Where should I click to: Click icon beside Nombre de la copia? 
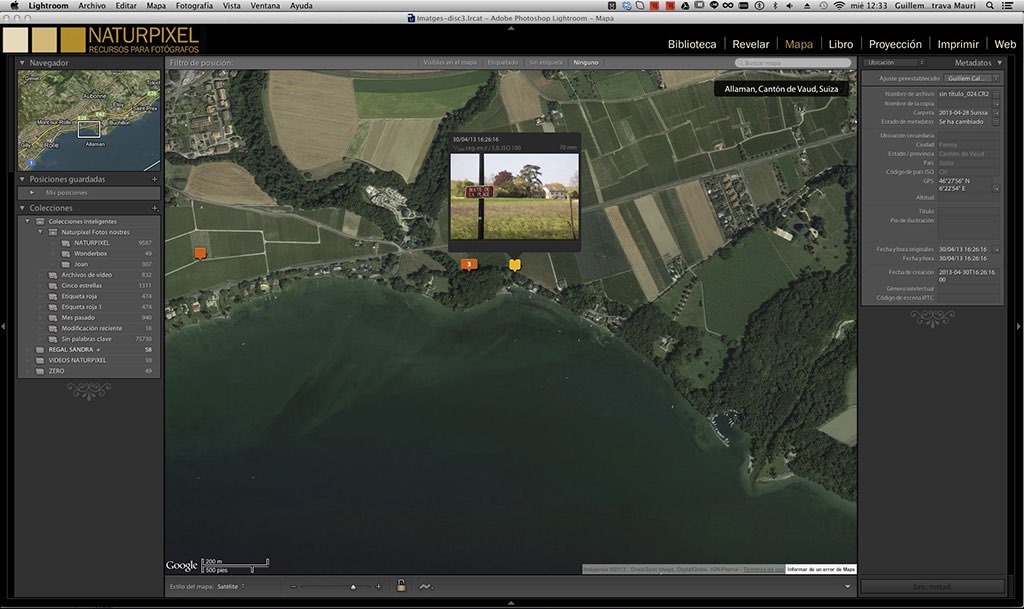click(996, 103)
